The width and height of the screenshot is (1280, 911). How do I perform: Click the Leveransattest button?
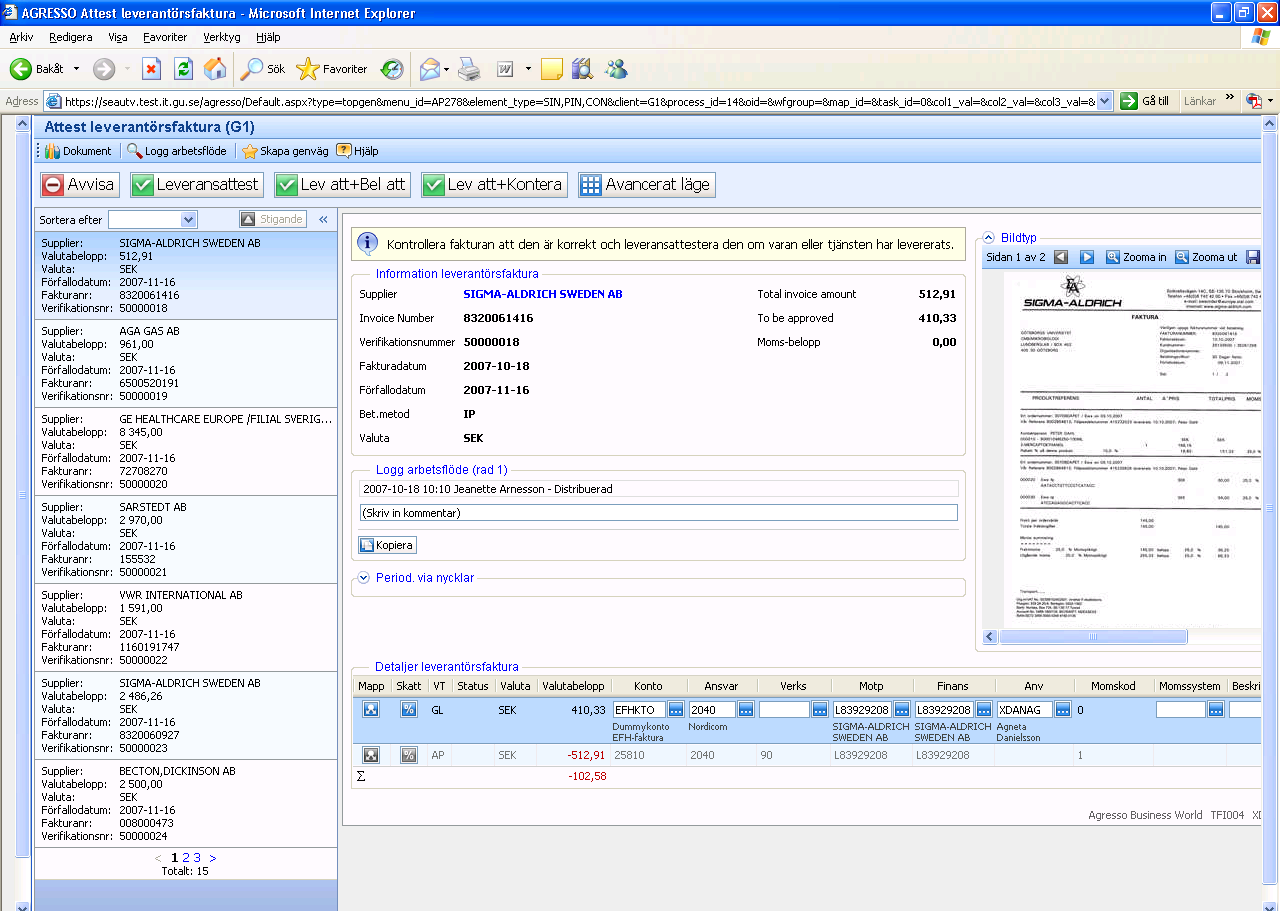(197, 185)
